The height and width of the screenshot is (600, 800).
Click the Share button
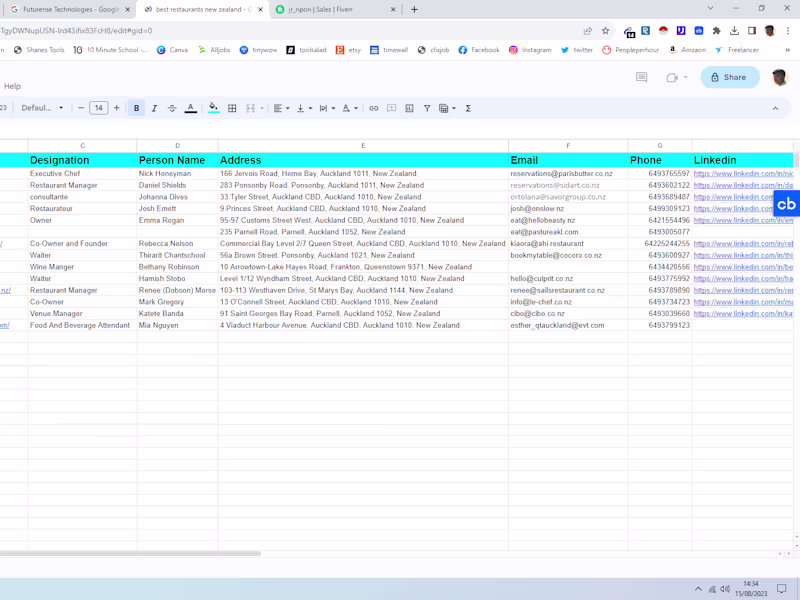(x=730, y=77)
